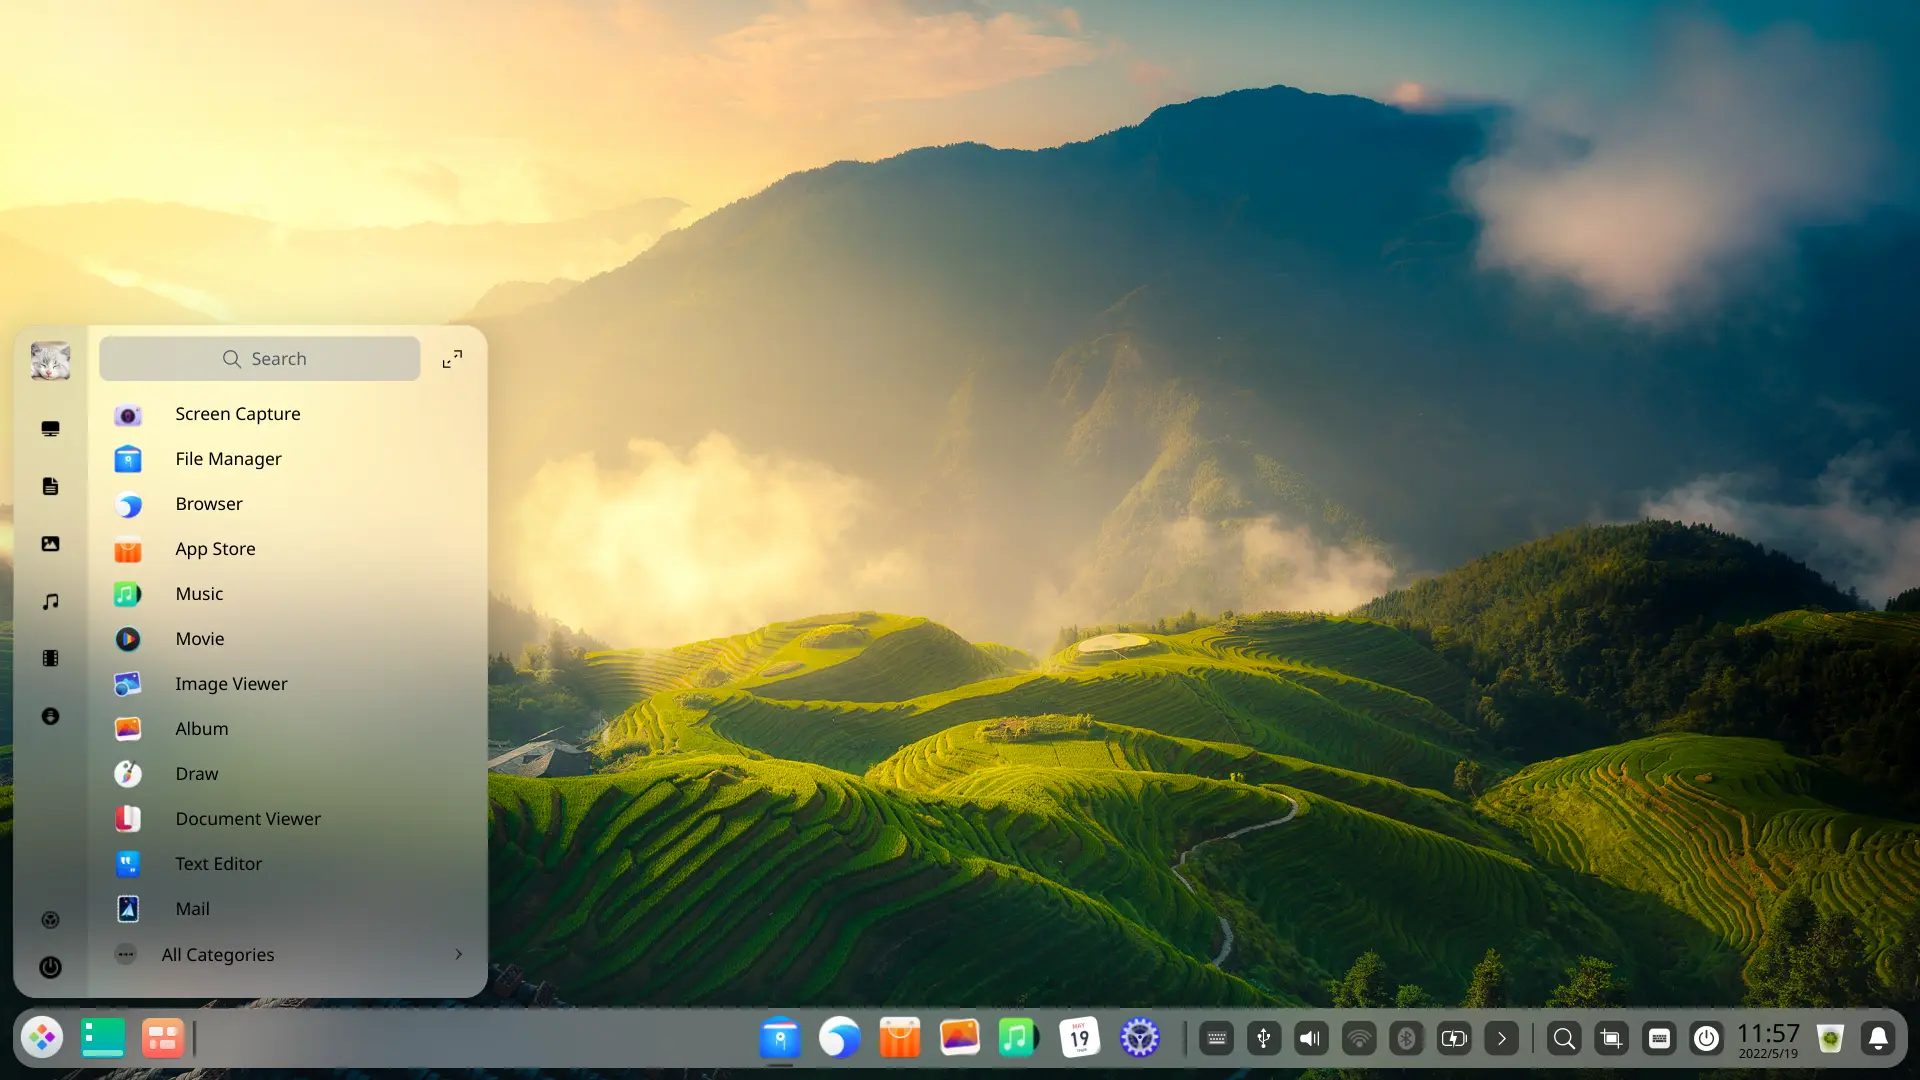Select Image Viewer in launcher list
Screen dimensions: 1920x1080
tap(231, 684)
